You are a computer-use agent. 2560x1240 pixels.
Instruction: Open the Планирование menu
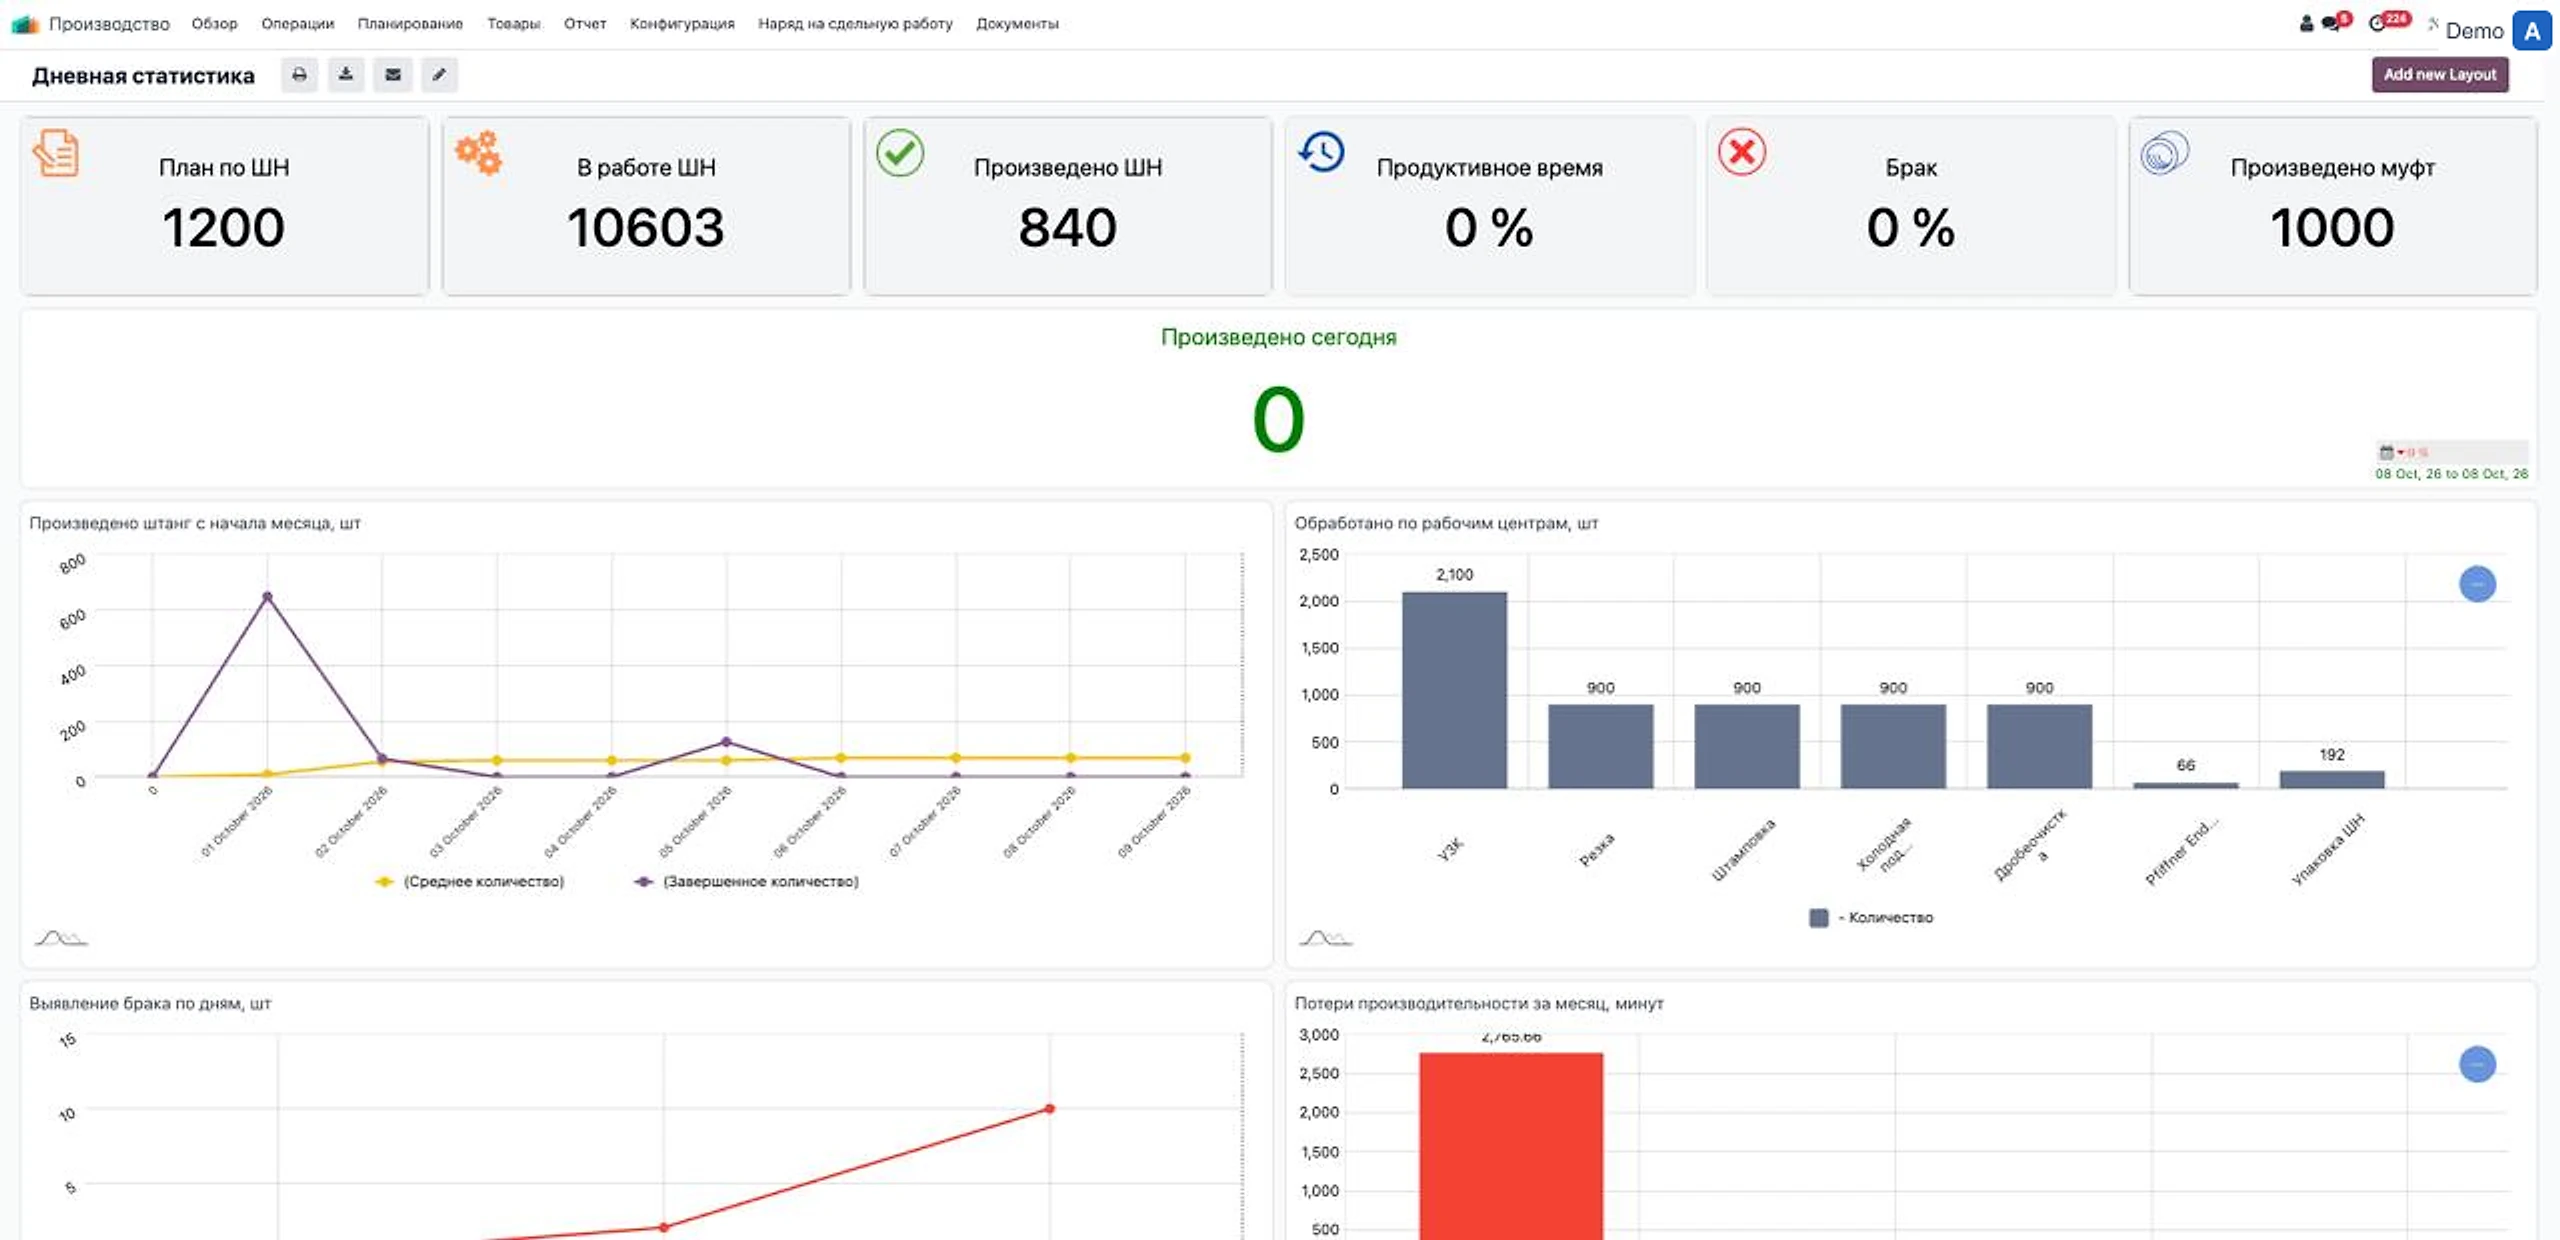point(410,24)
